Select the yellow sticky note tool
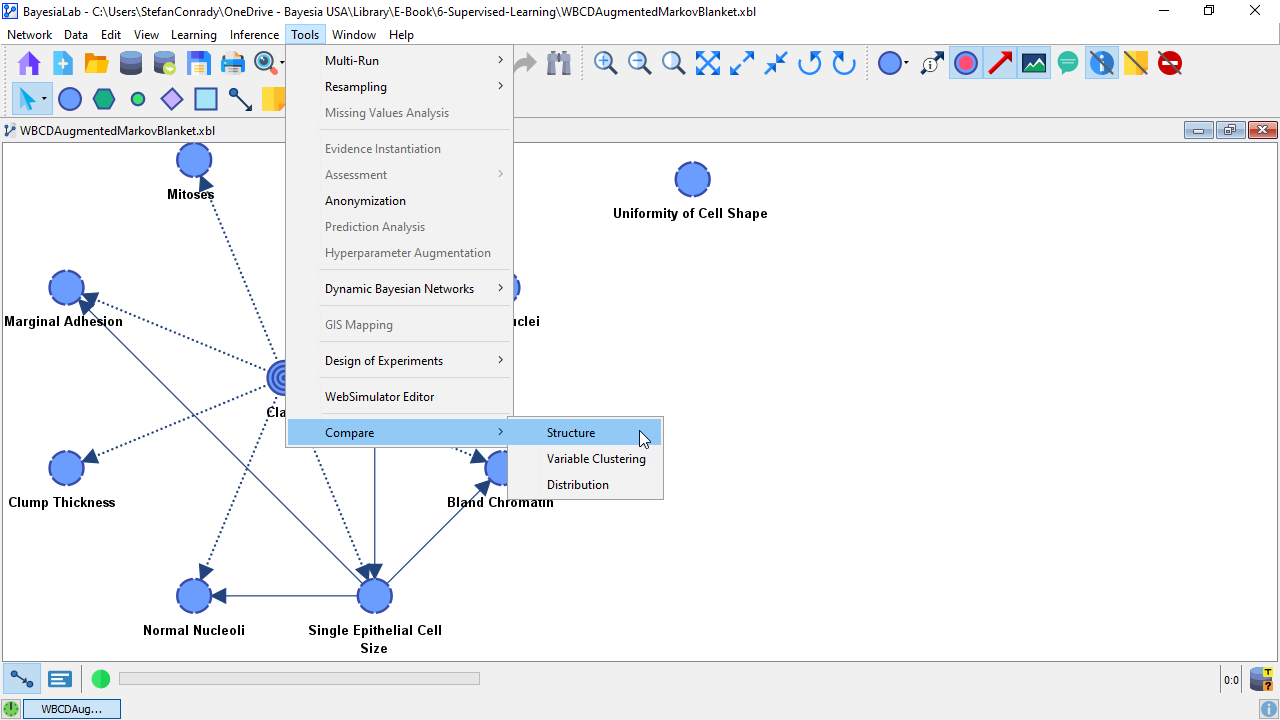The height and width of the screenshot is (720, 1280). pos(272,99)
